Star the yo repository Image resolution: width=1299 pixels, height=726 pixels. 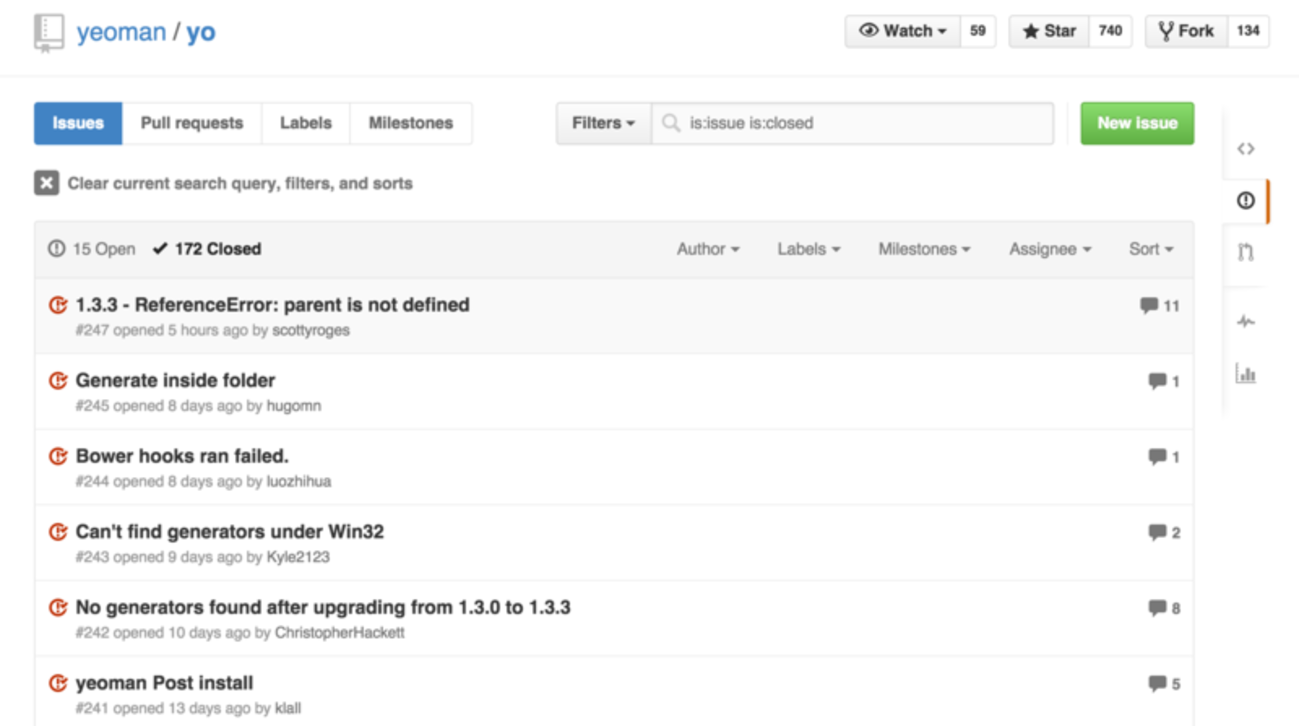pyautogui.click(x=1049, y=31)
